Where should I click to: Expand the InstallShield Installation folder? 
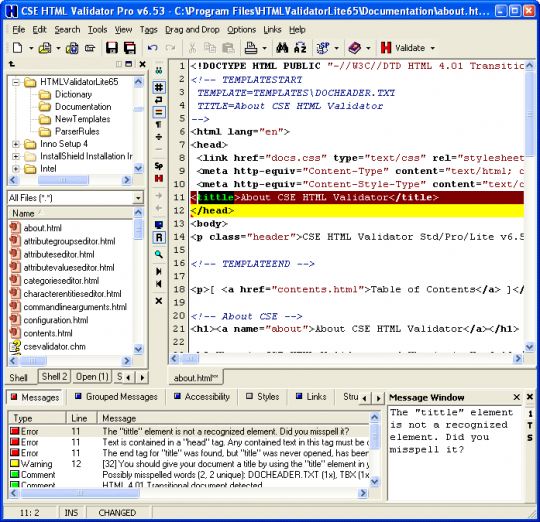(x=16, y=156)
